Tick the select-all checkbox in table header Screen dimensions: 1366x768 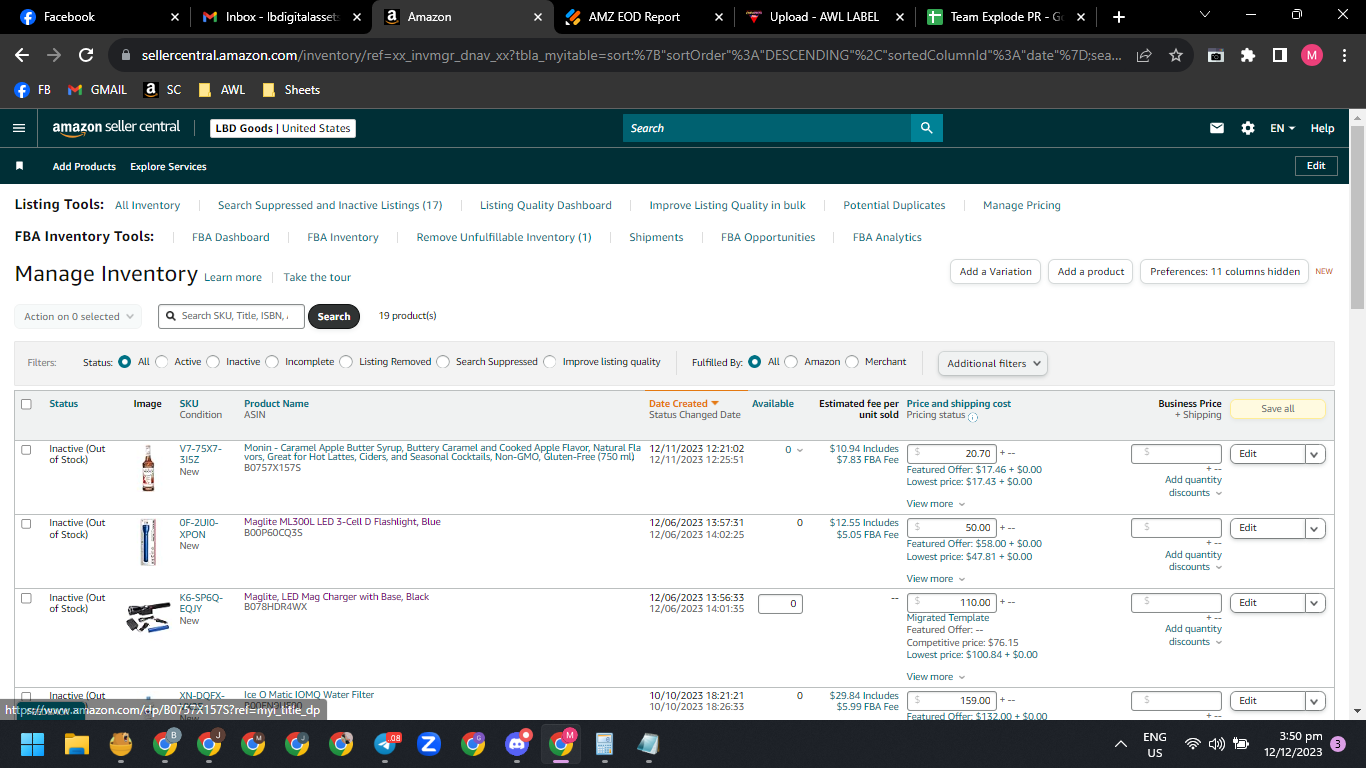click(26, 404)
